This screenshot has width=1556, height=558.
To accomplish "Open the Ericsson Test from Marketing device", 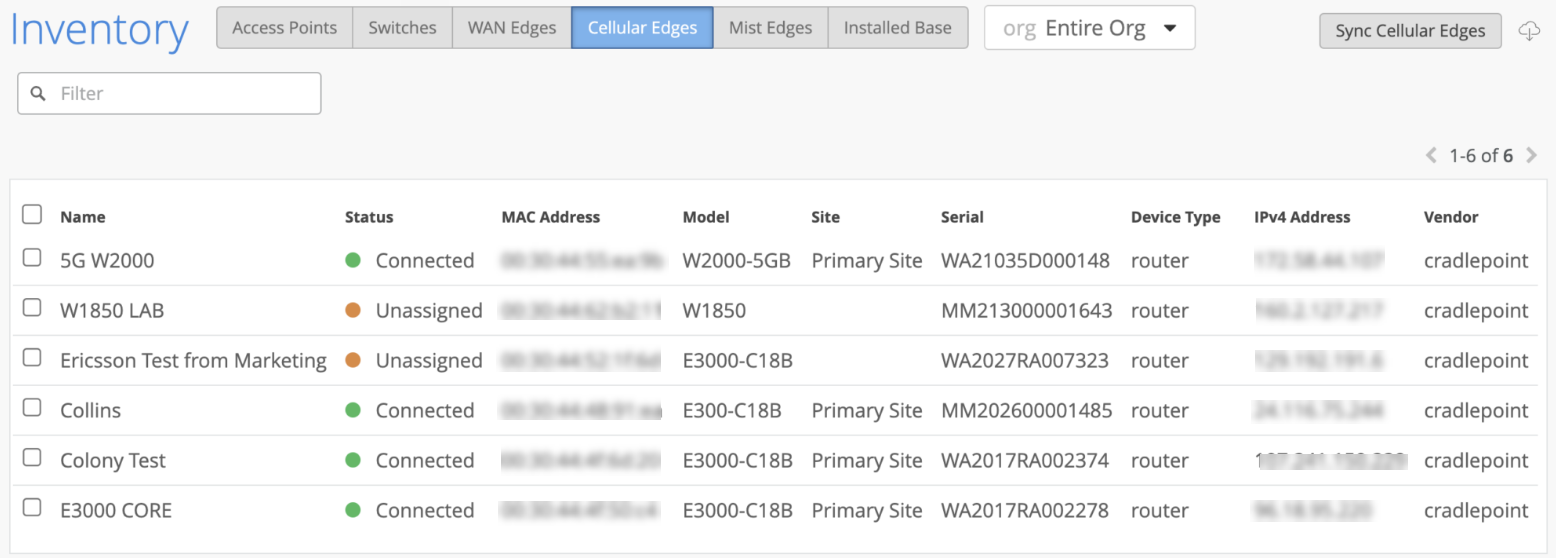I will coord(193,360).
